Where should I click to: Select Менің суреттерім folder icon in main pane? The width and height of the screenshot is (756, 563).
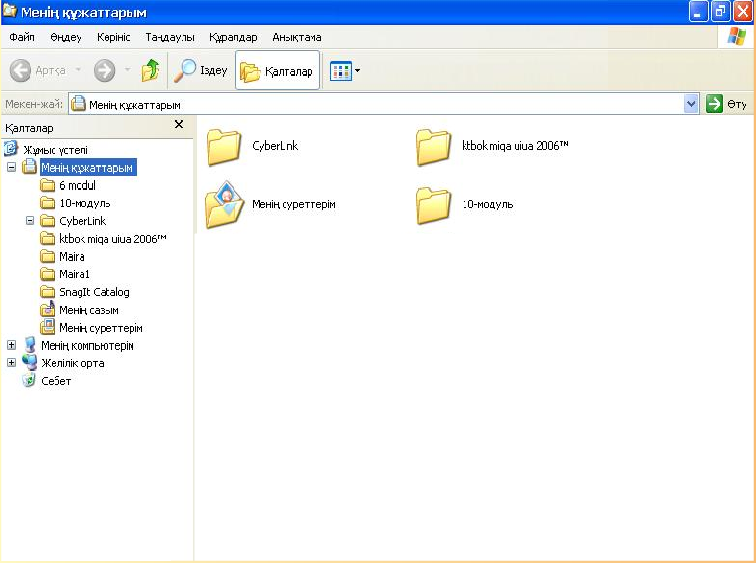pyautogui.click(x=223, y=205)
